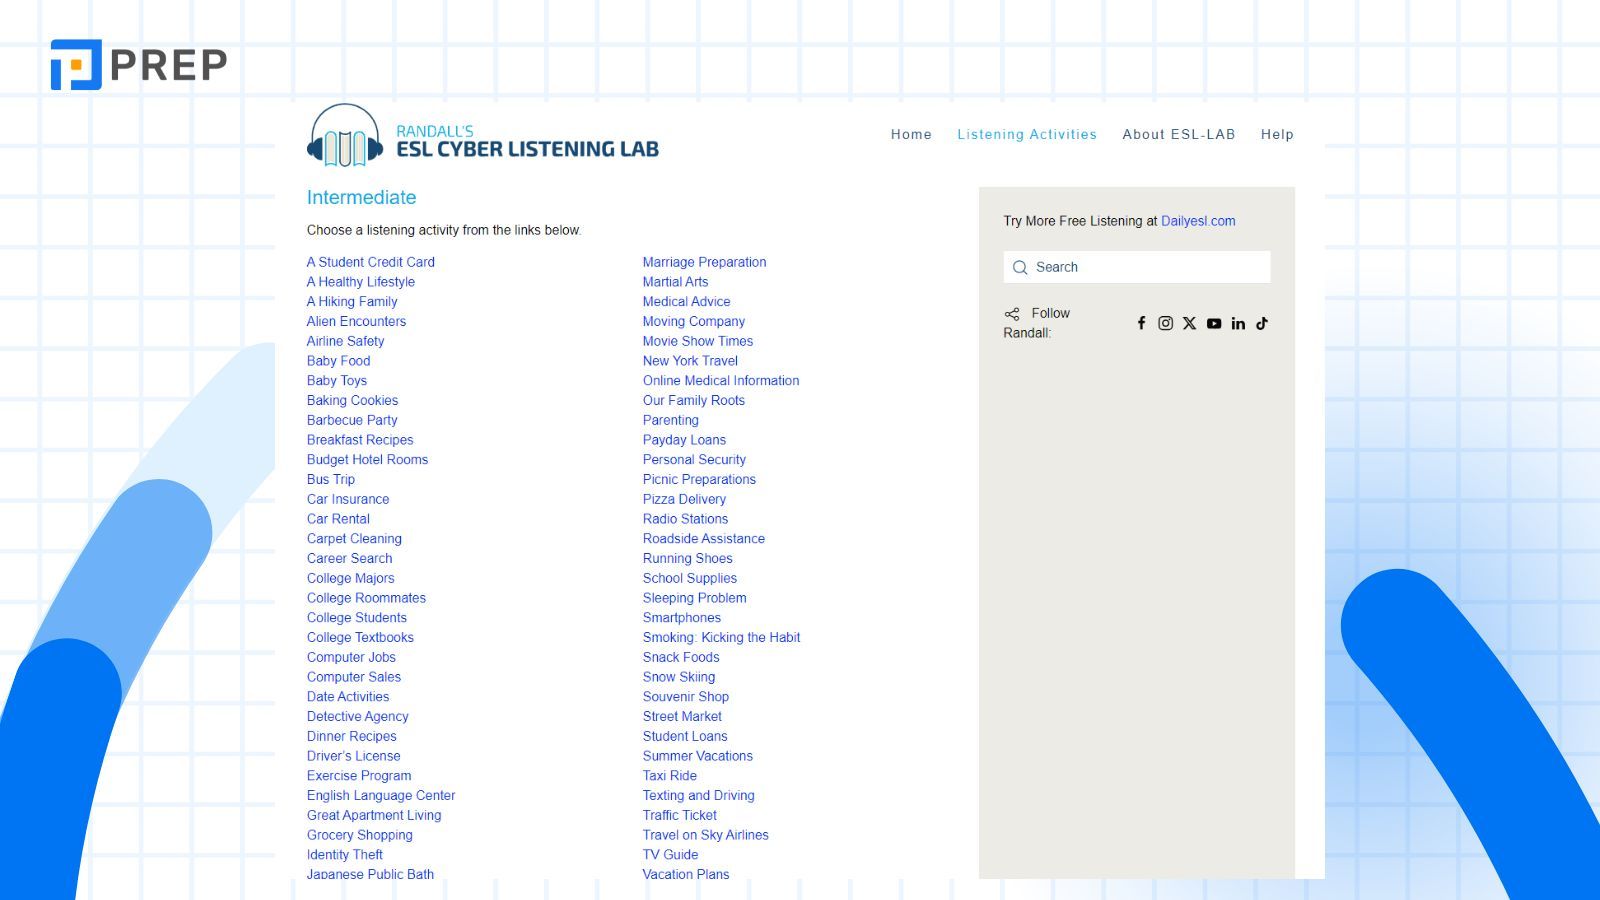Click the share icon beside Follow Randall
Viewport: 1600px width, 900px height.
click(x=1012, y=314)
